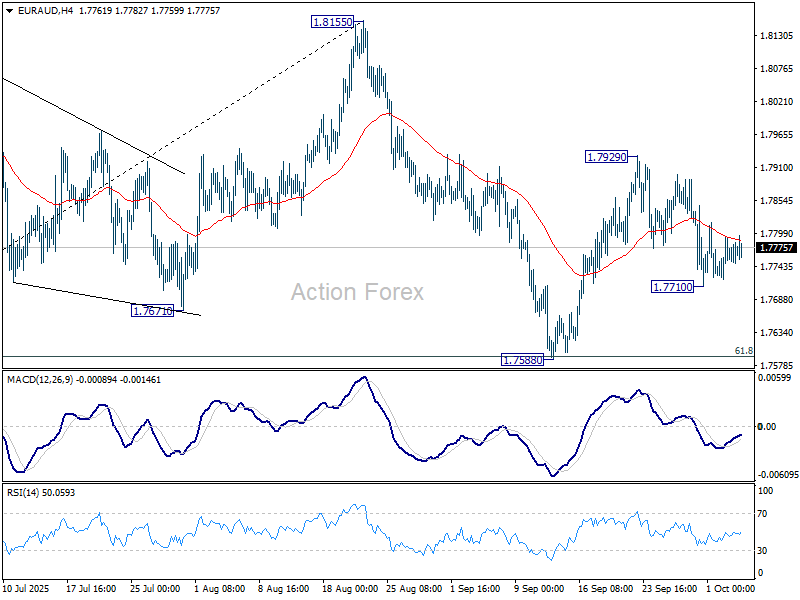Click the current price tag 1.77757
The height and width of the screenshot is (600, 800).
coord(776,248)
